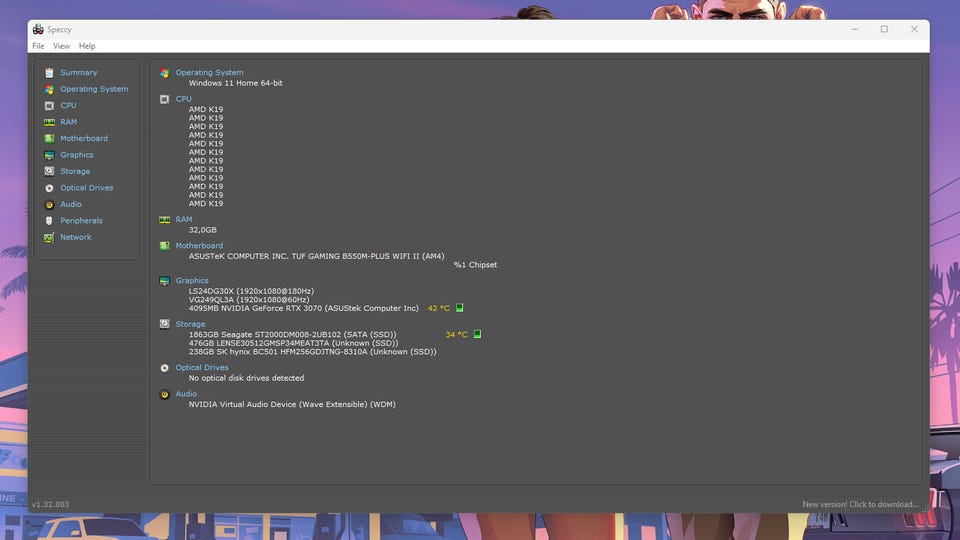Click the 34 °C Seagate drive temperature
Image resolution: width=960 pixels, height=540 pixels.
coord(456,334)
